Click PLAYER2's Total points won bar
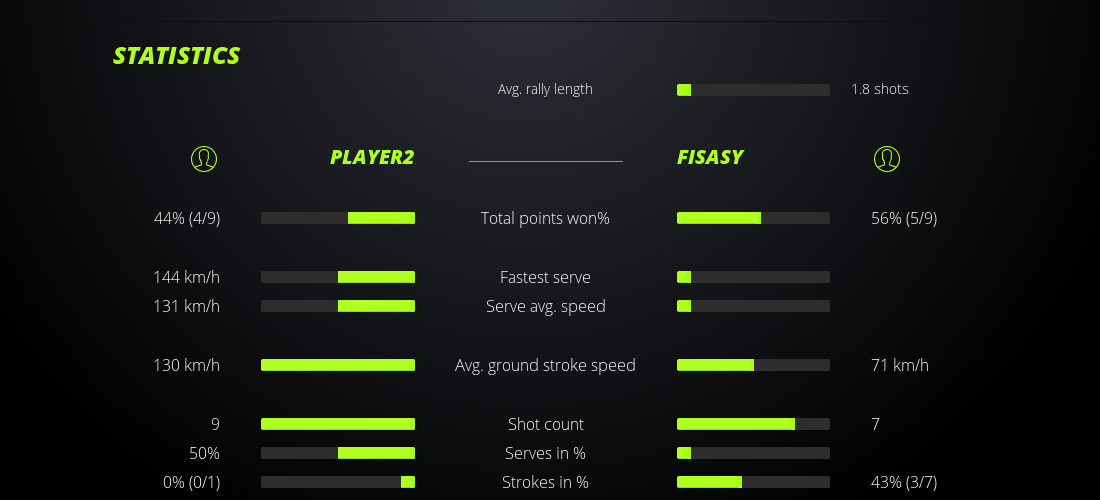1100x500 pixels. point(338,218)
